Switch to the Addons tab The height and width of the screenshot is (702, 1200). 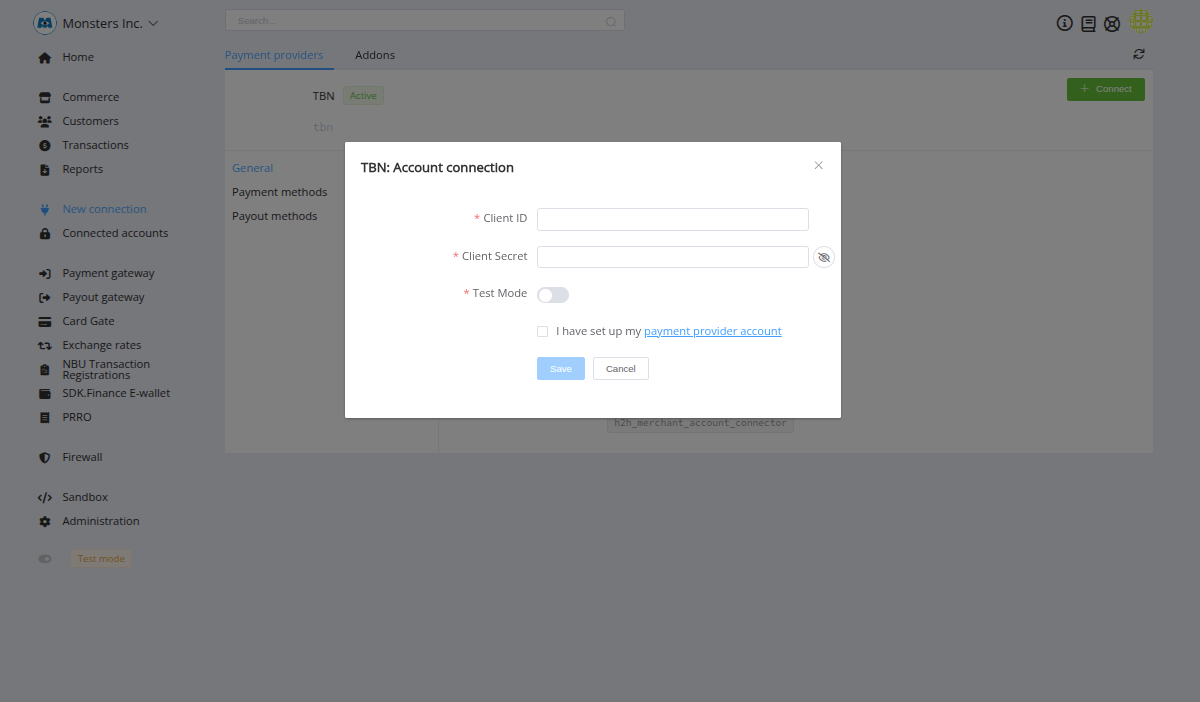375,55
